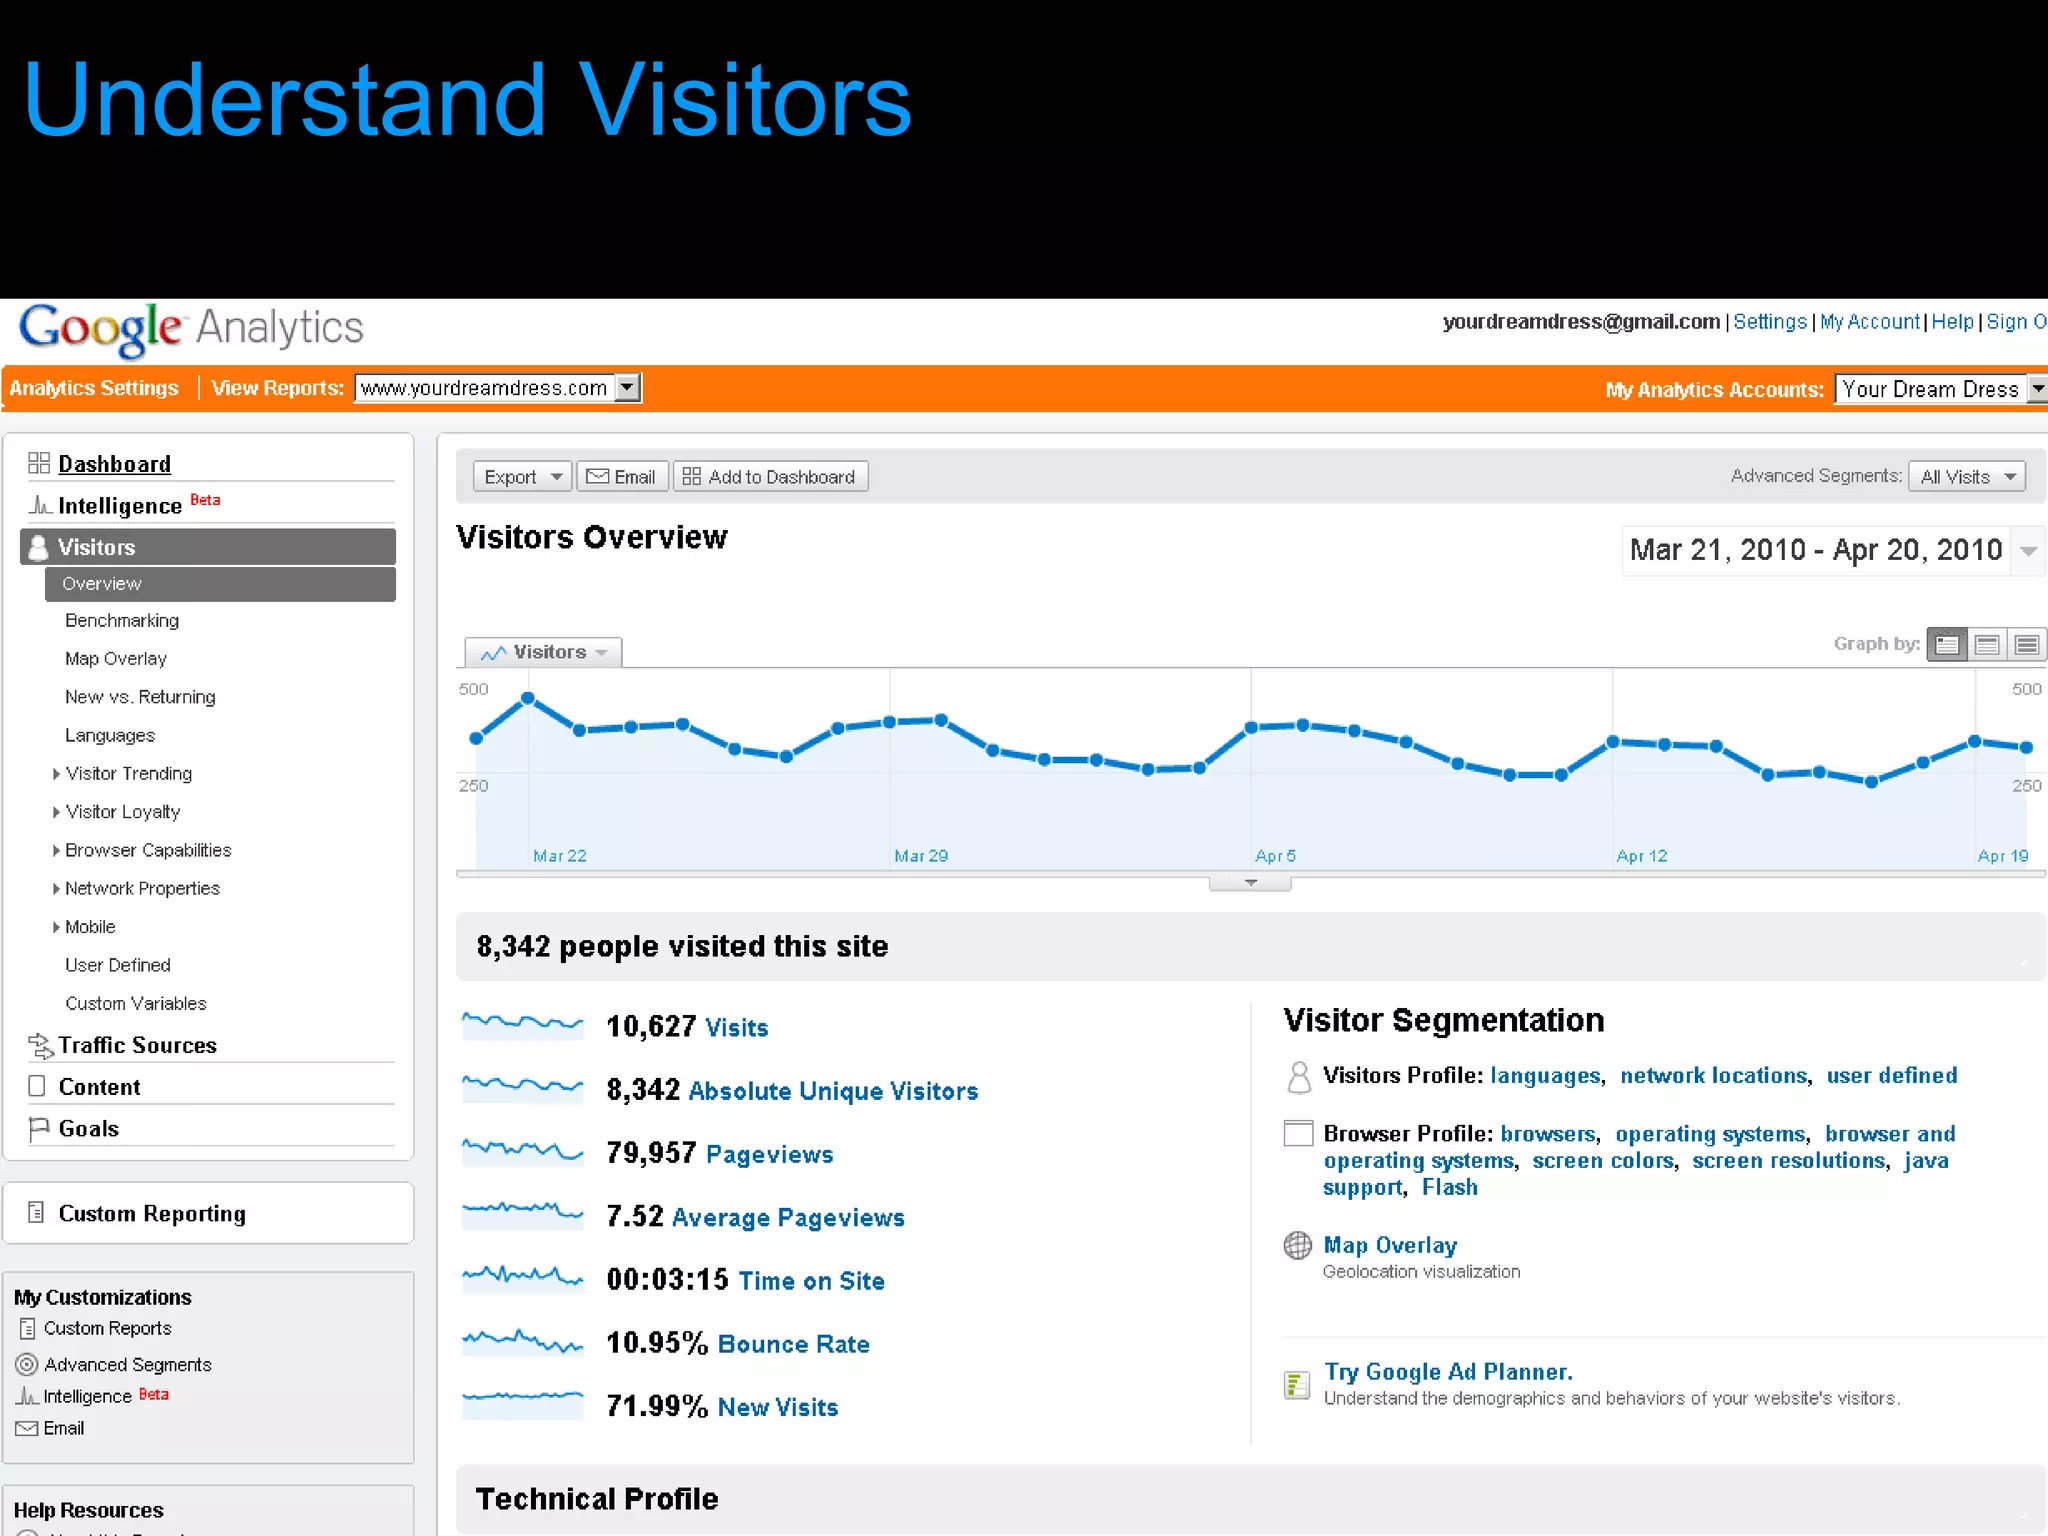Click Advanced Segments target icon under My Customizations
Viewport: 2048px width, 1536px height.
pos(27,1364)
